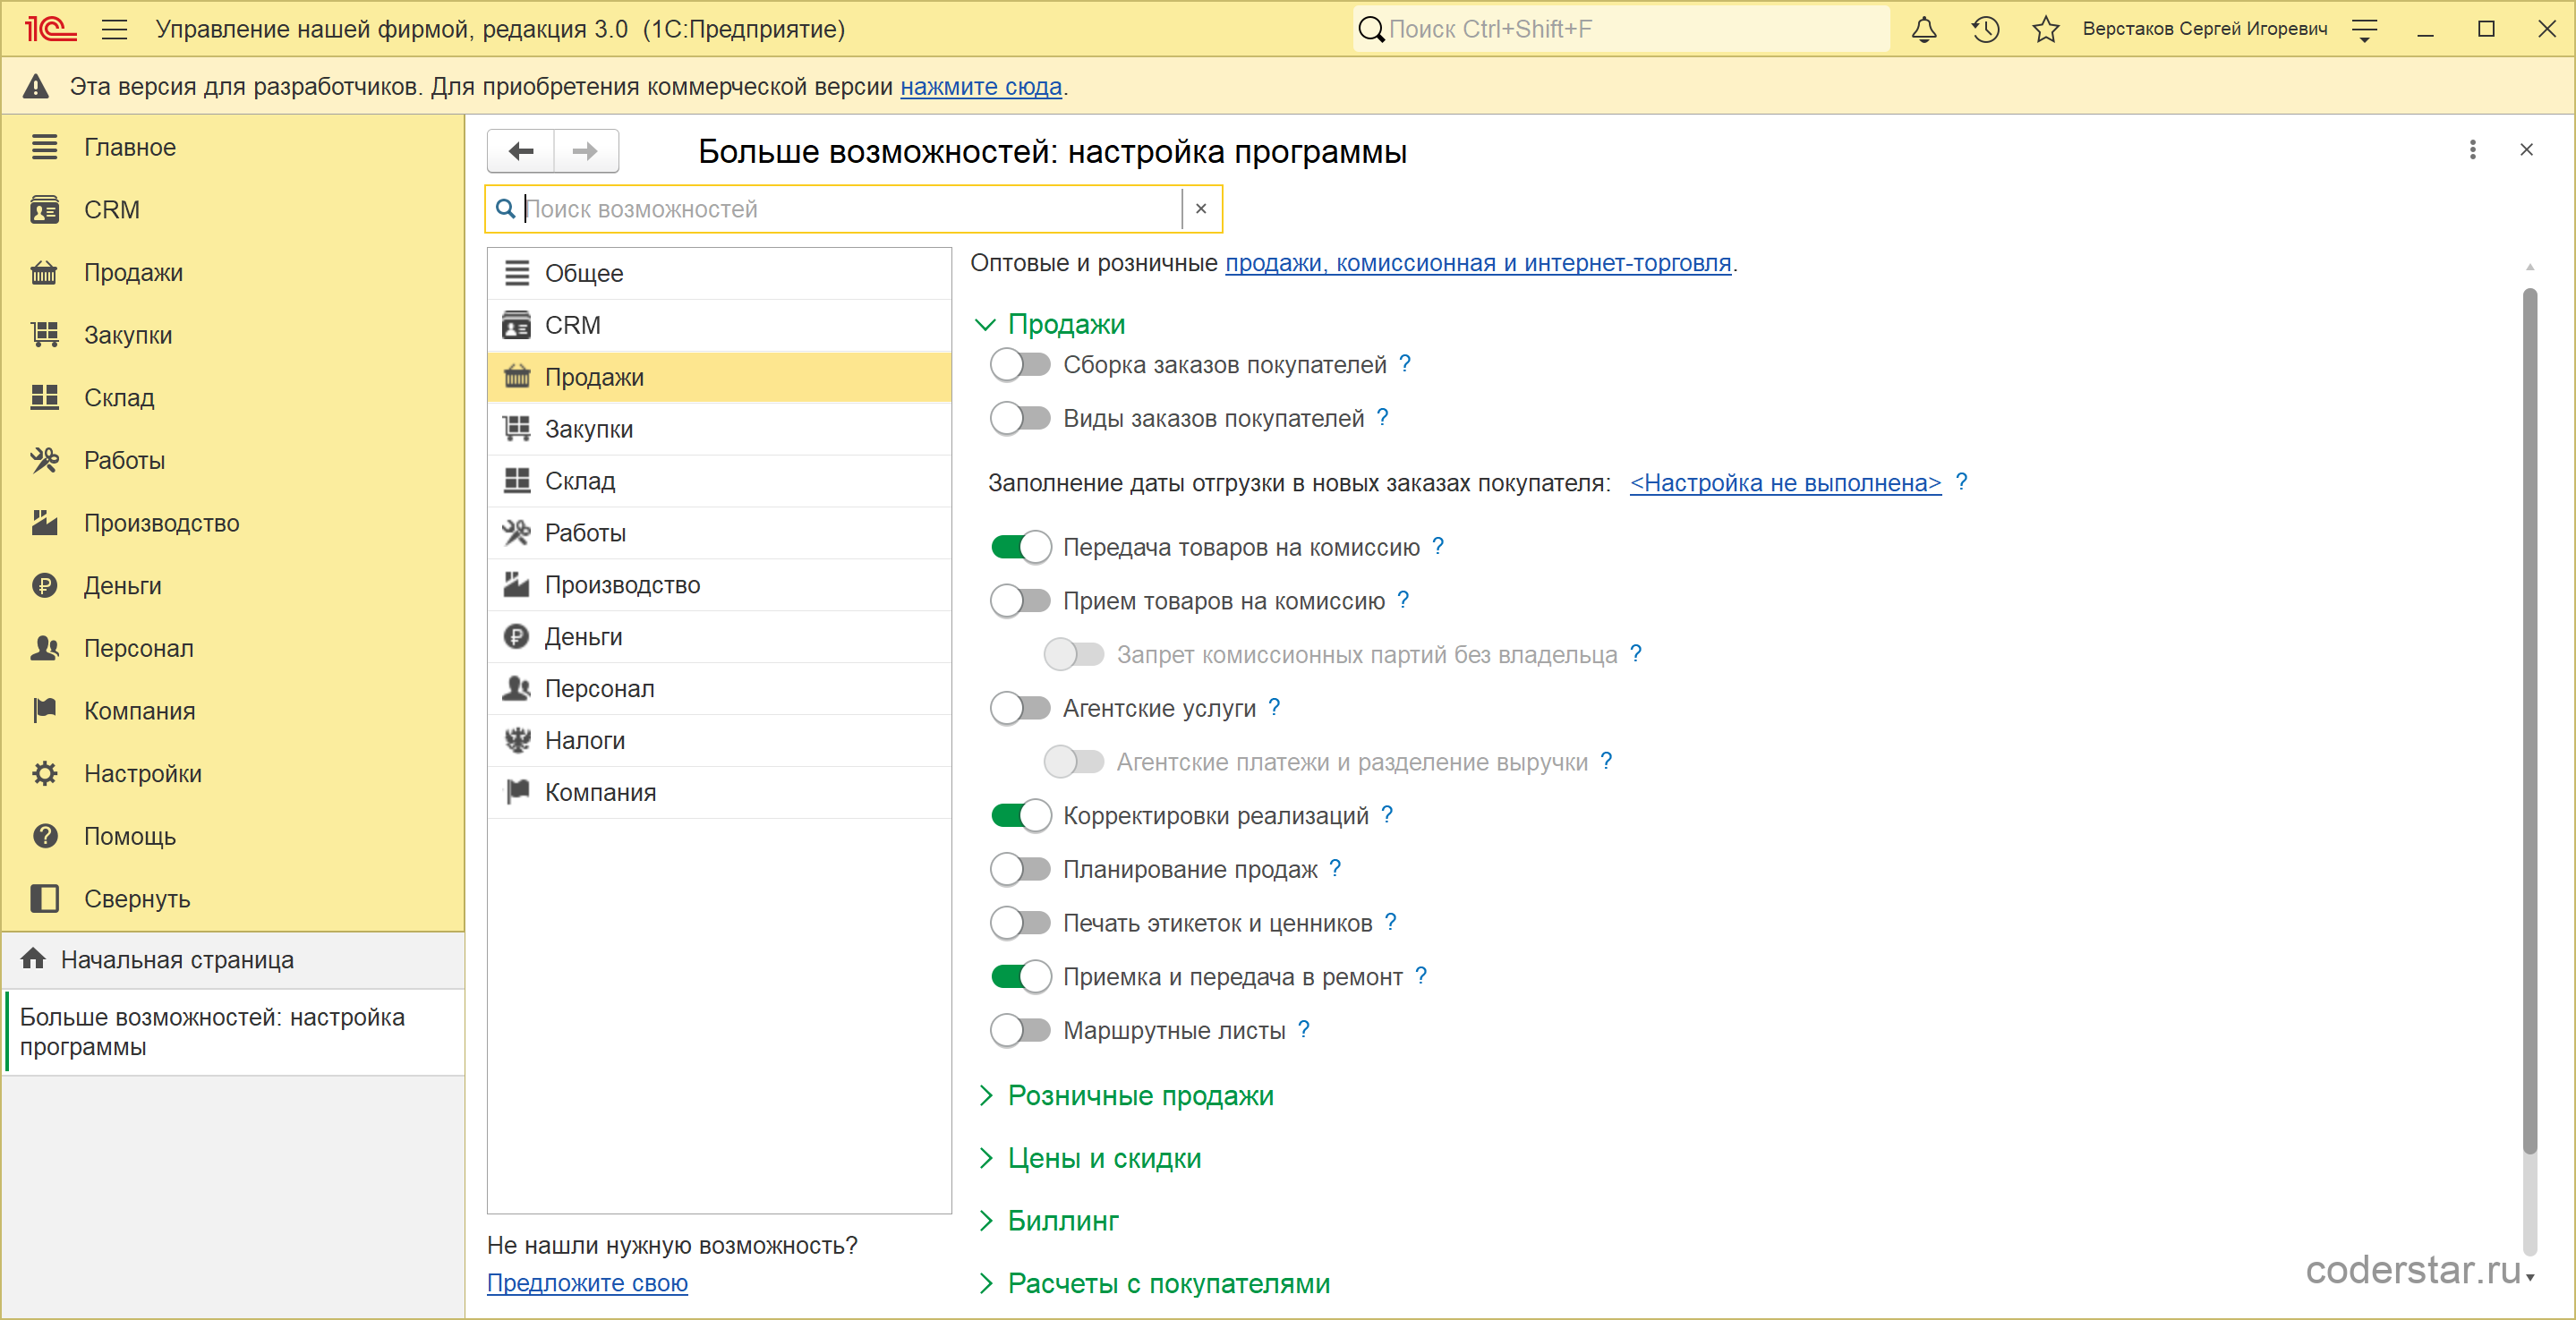Show help for Передача товаров на комиссию
This screenshot has width=2576, height=1320.
[1438, 546]
